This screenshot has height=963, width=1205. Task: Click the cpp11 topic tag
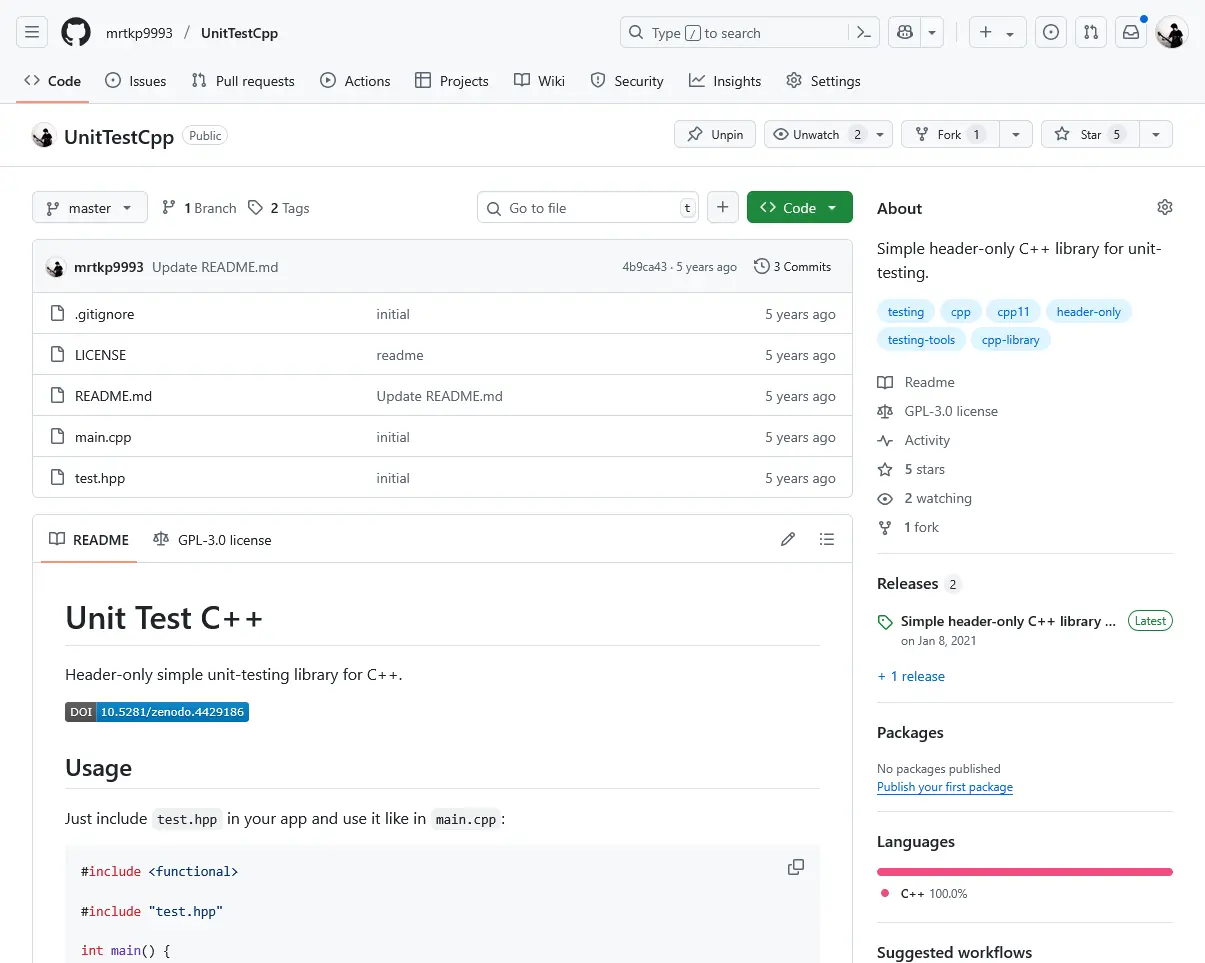(x=1013, y=312)
